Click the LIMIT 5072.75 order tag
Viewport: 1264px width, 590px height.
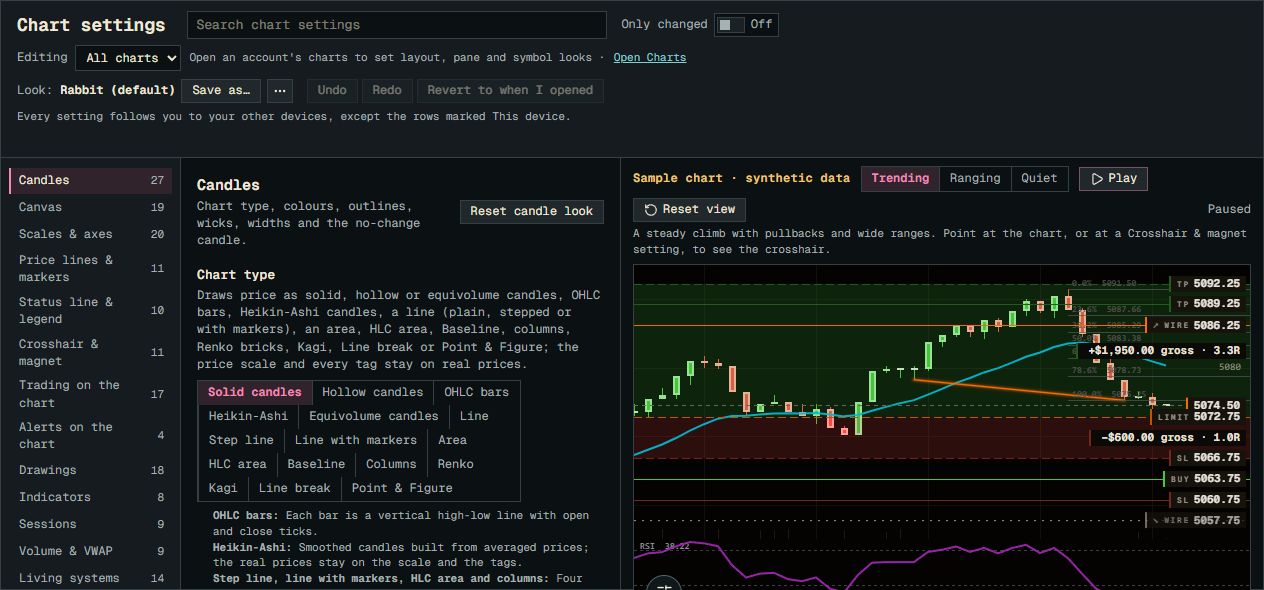[x=1198, y=416]
